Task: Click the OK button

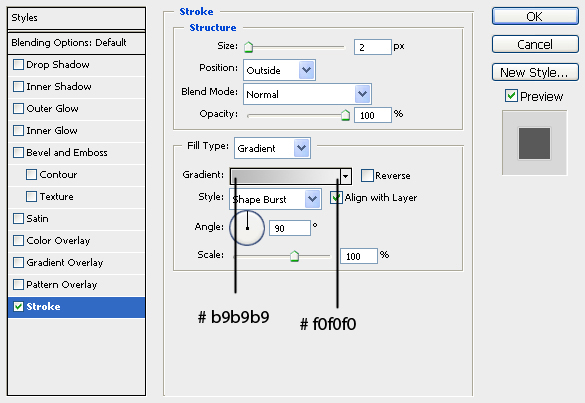Action: click(x=535, y=16)
